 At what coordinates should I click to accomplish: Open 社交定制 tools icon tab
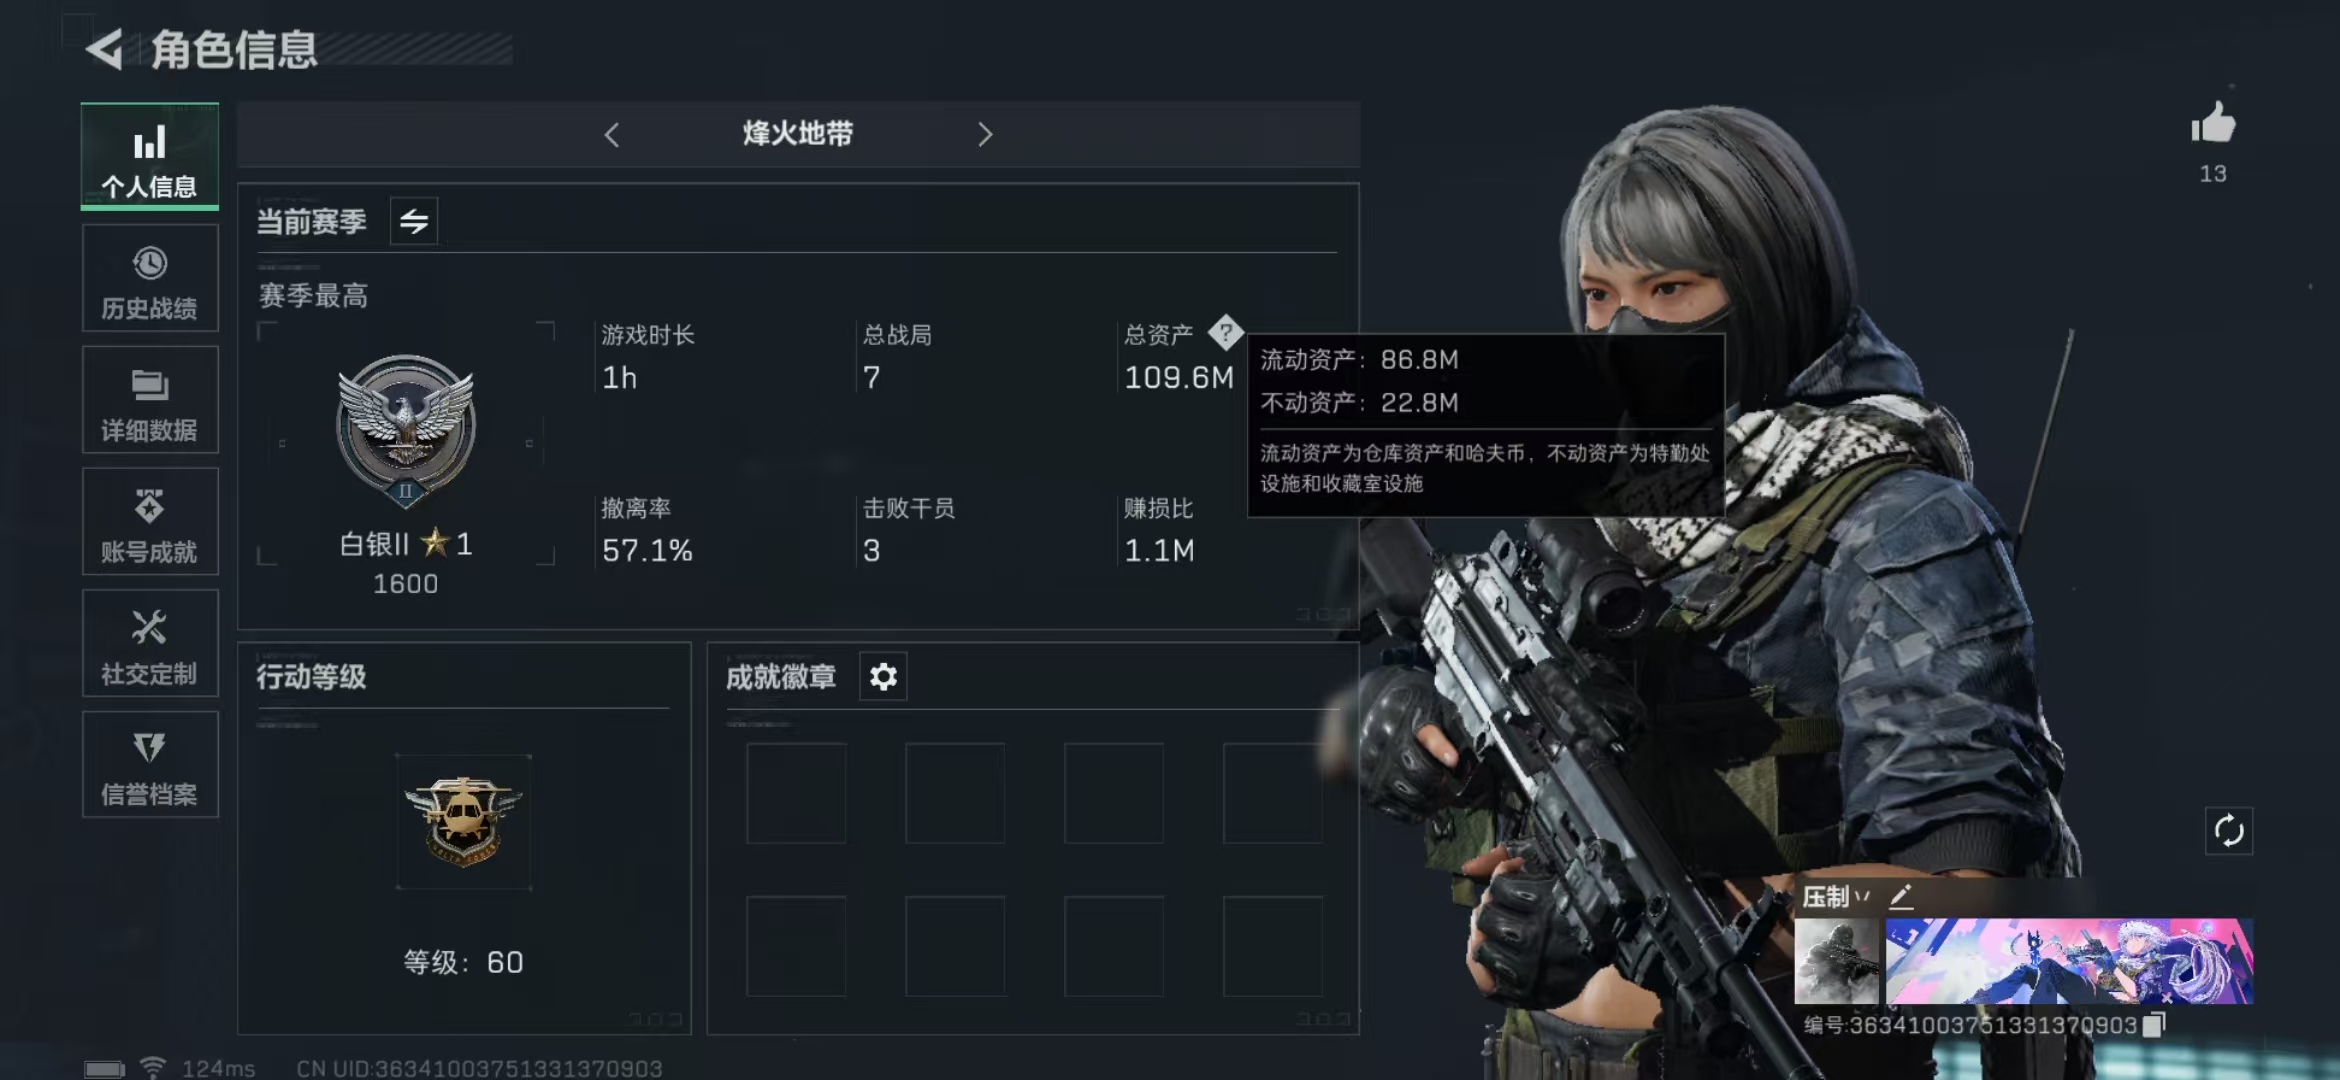tap(150, 644)
